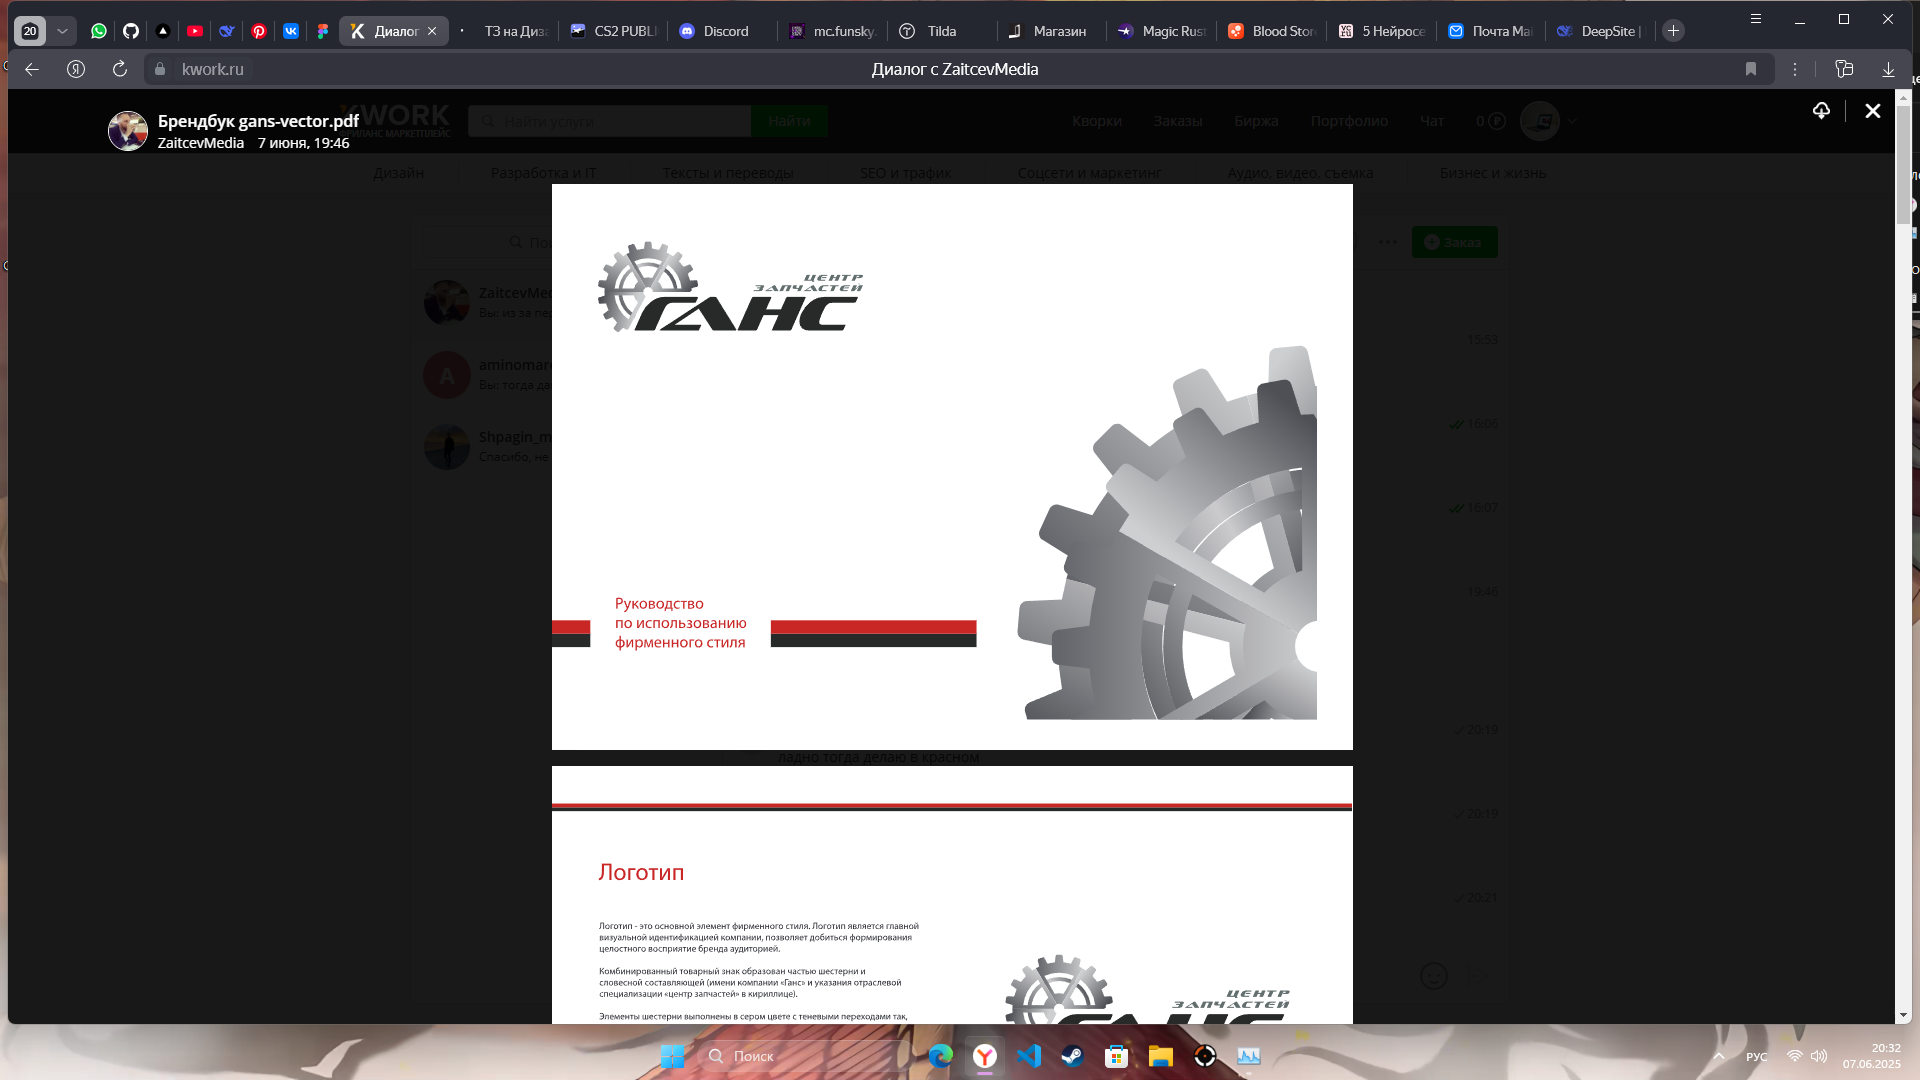Viewport: 1920px width, 1080px height.
Task: Click the Yandex home button
Action: 76,69
